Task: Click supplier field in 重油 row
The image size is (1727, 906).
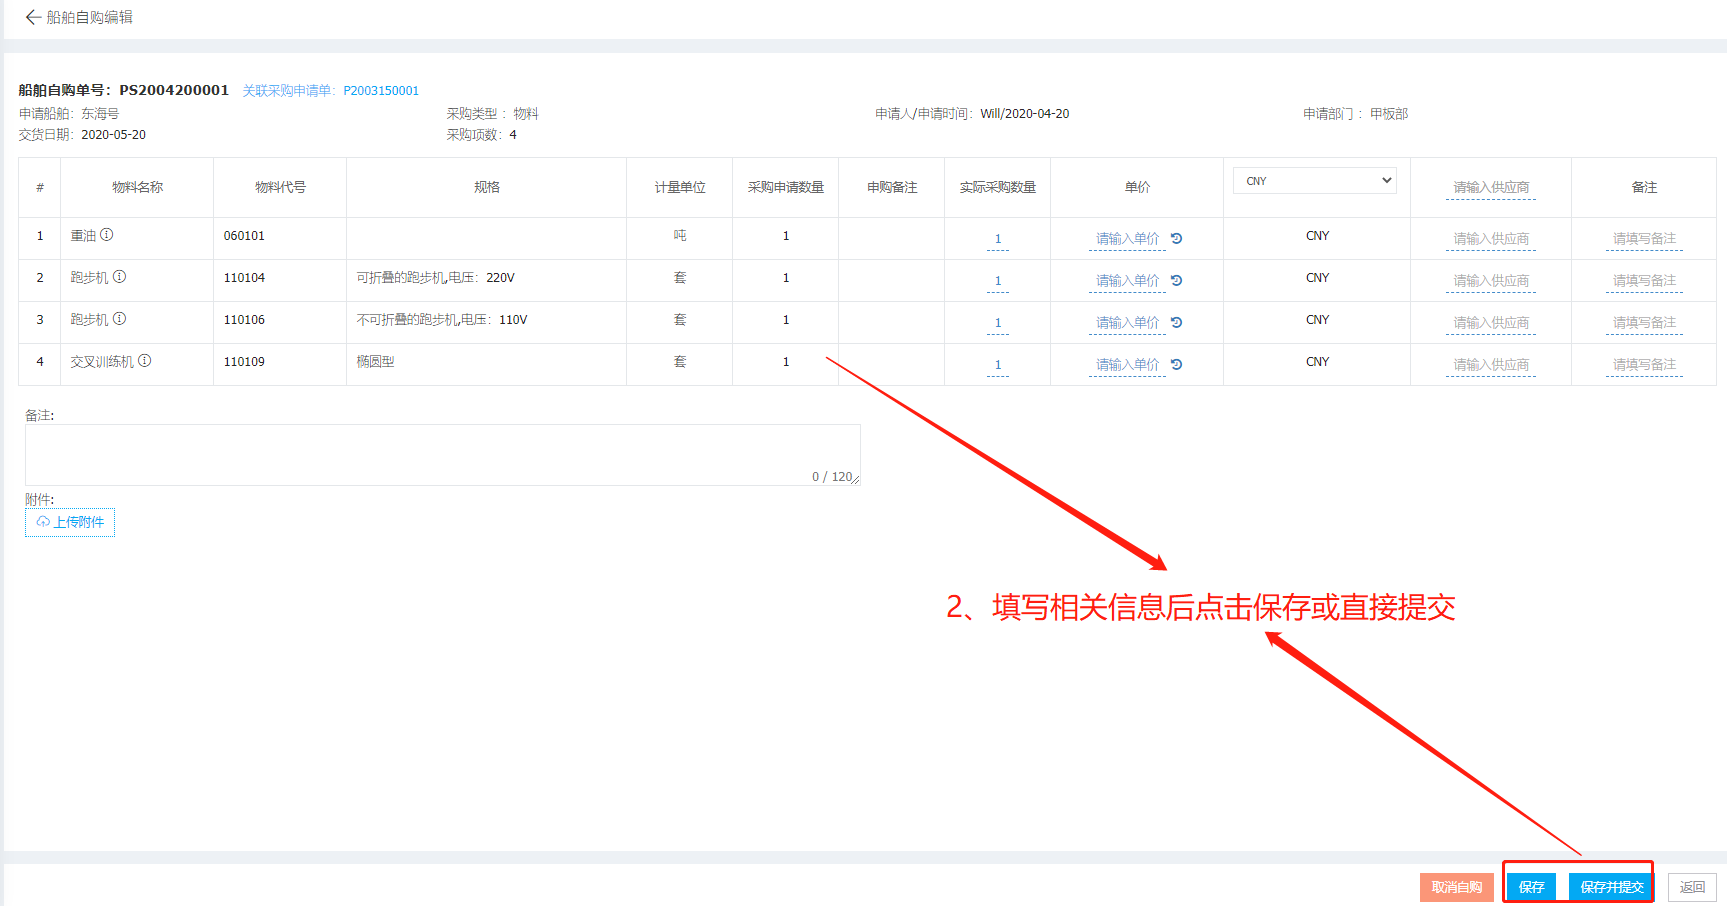Action: click(1491, 239)
